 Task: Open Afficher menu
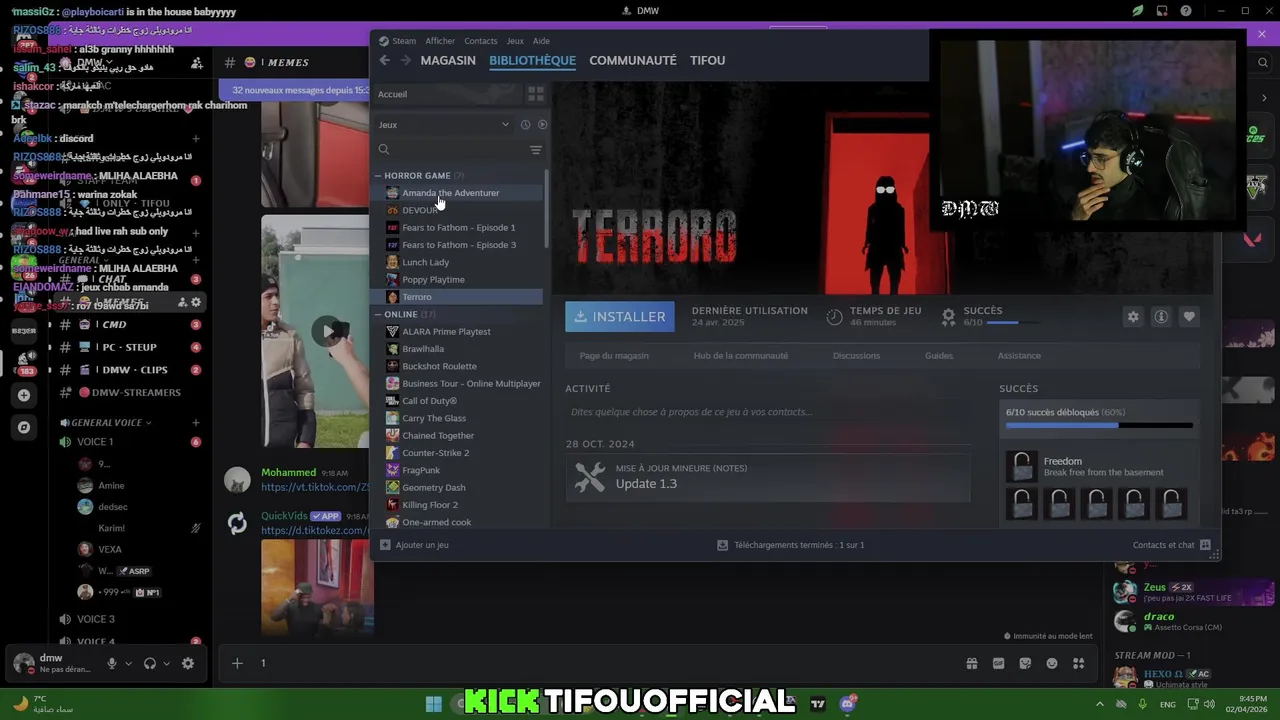(x=440, y=41)
